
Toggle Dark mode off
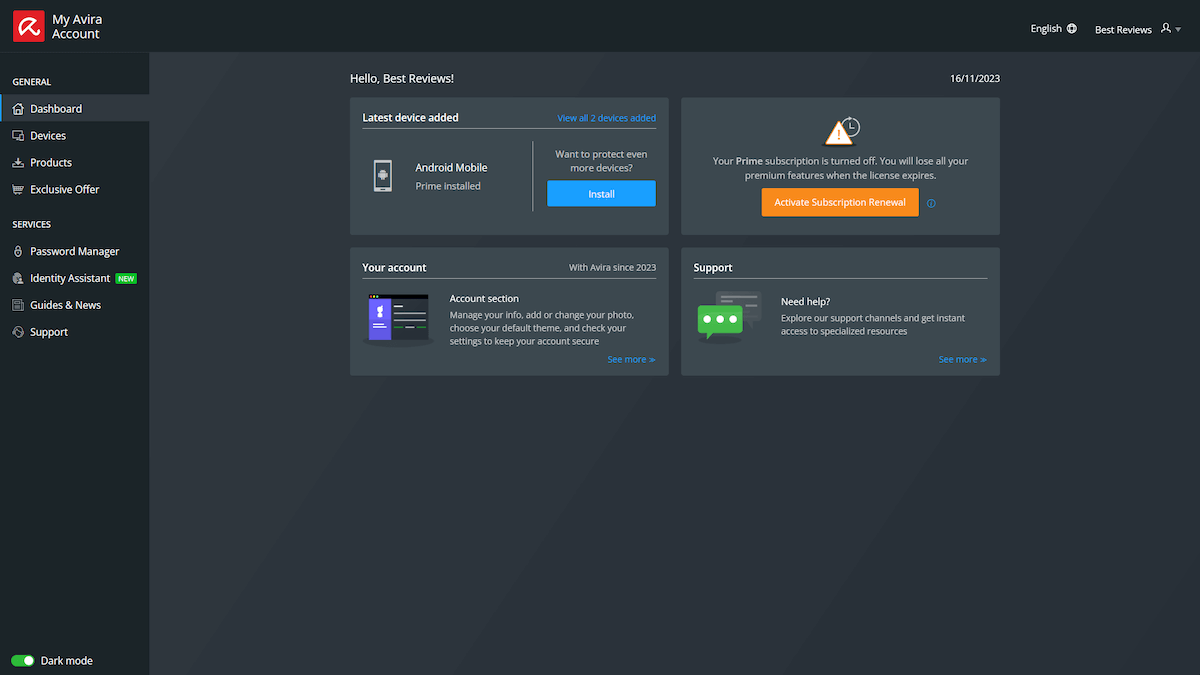[x=22, y=660]
